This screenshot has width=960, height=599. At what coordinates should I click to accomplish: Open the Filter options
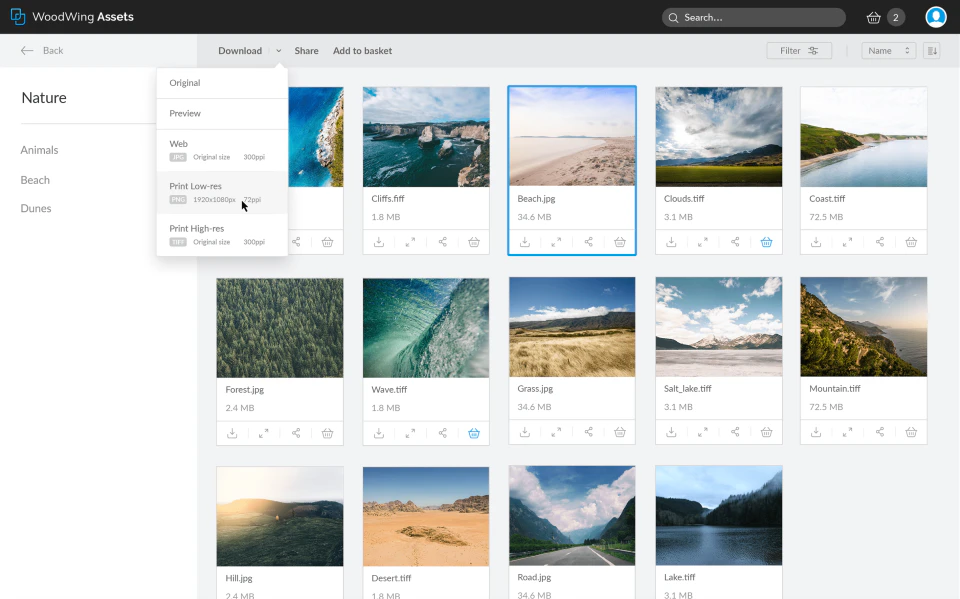[x=799, y=51]
